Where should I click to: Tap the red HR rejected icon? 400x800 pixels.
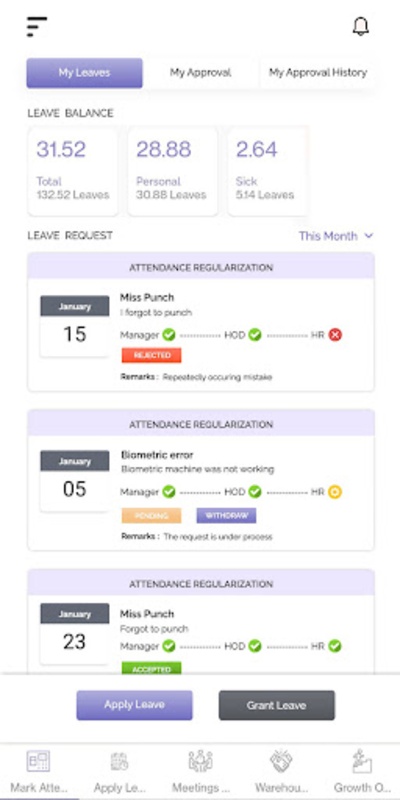point(335,335)
